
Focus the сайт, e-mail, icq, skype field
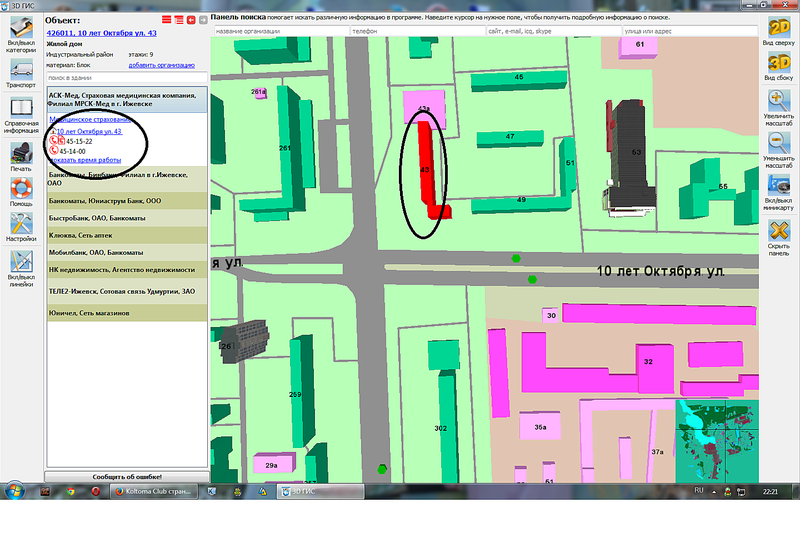pos(554,31)
